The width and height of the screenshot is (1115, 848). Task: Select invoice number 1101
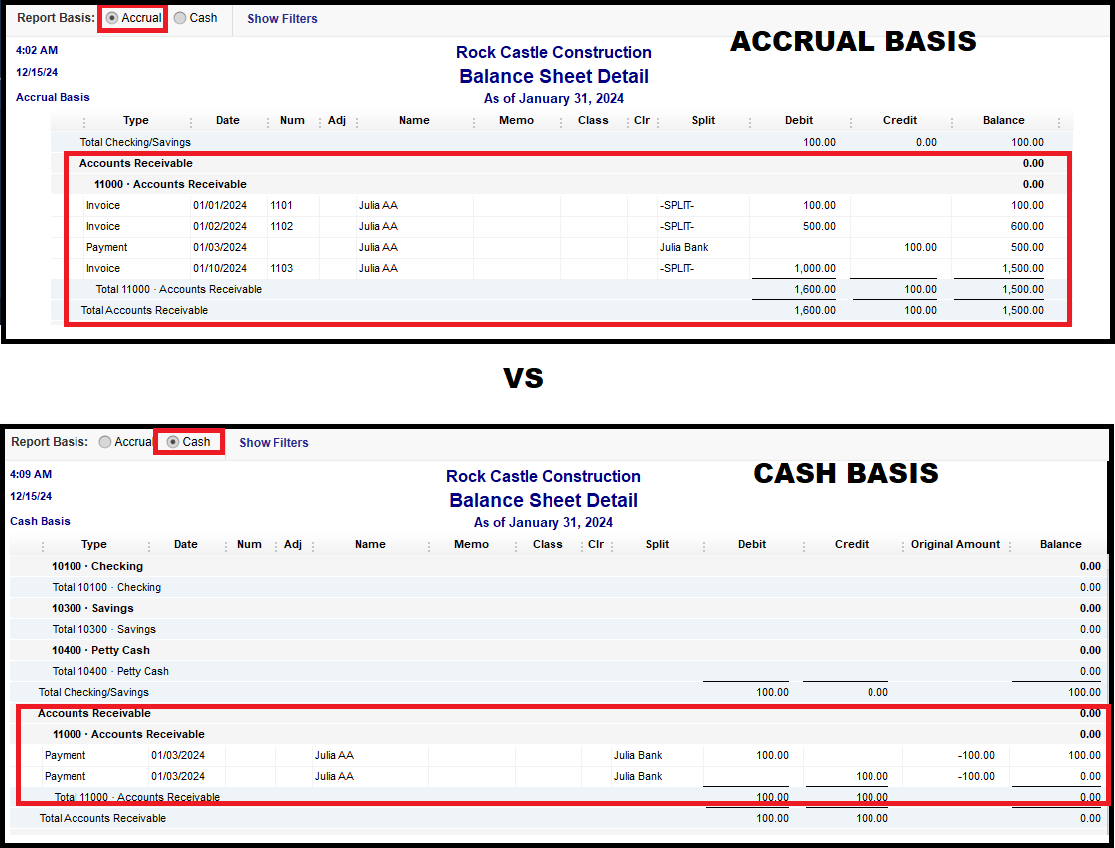click(282, 205)
